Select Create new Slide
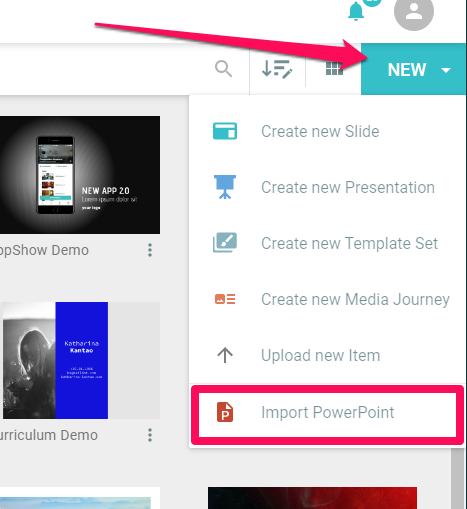The height and width of the screenshot is (509, 467). pyautogui.click(x=327, y=131)
